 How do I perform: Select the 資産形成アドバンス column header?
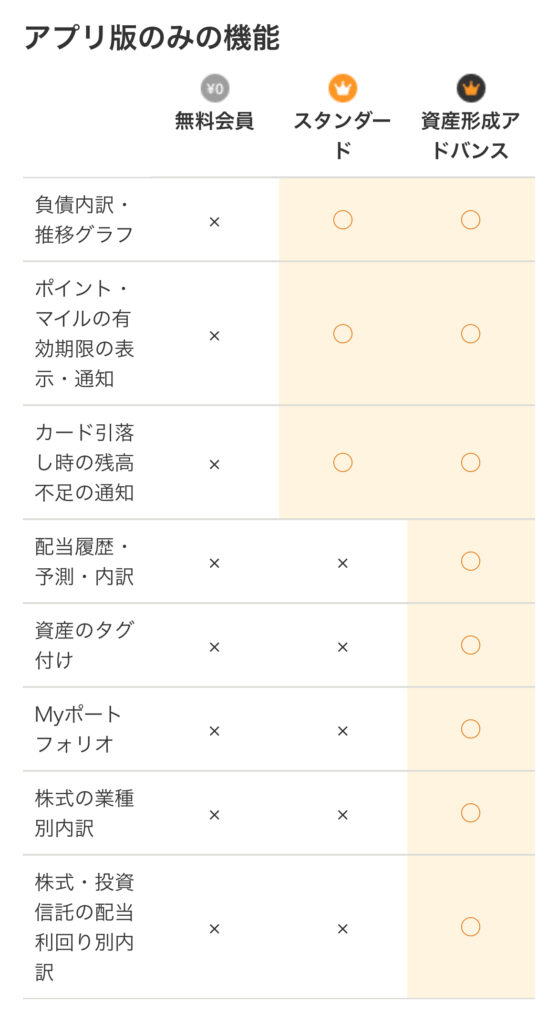point(470,136)
